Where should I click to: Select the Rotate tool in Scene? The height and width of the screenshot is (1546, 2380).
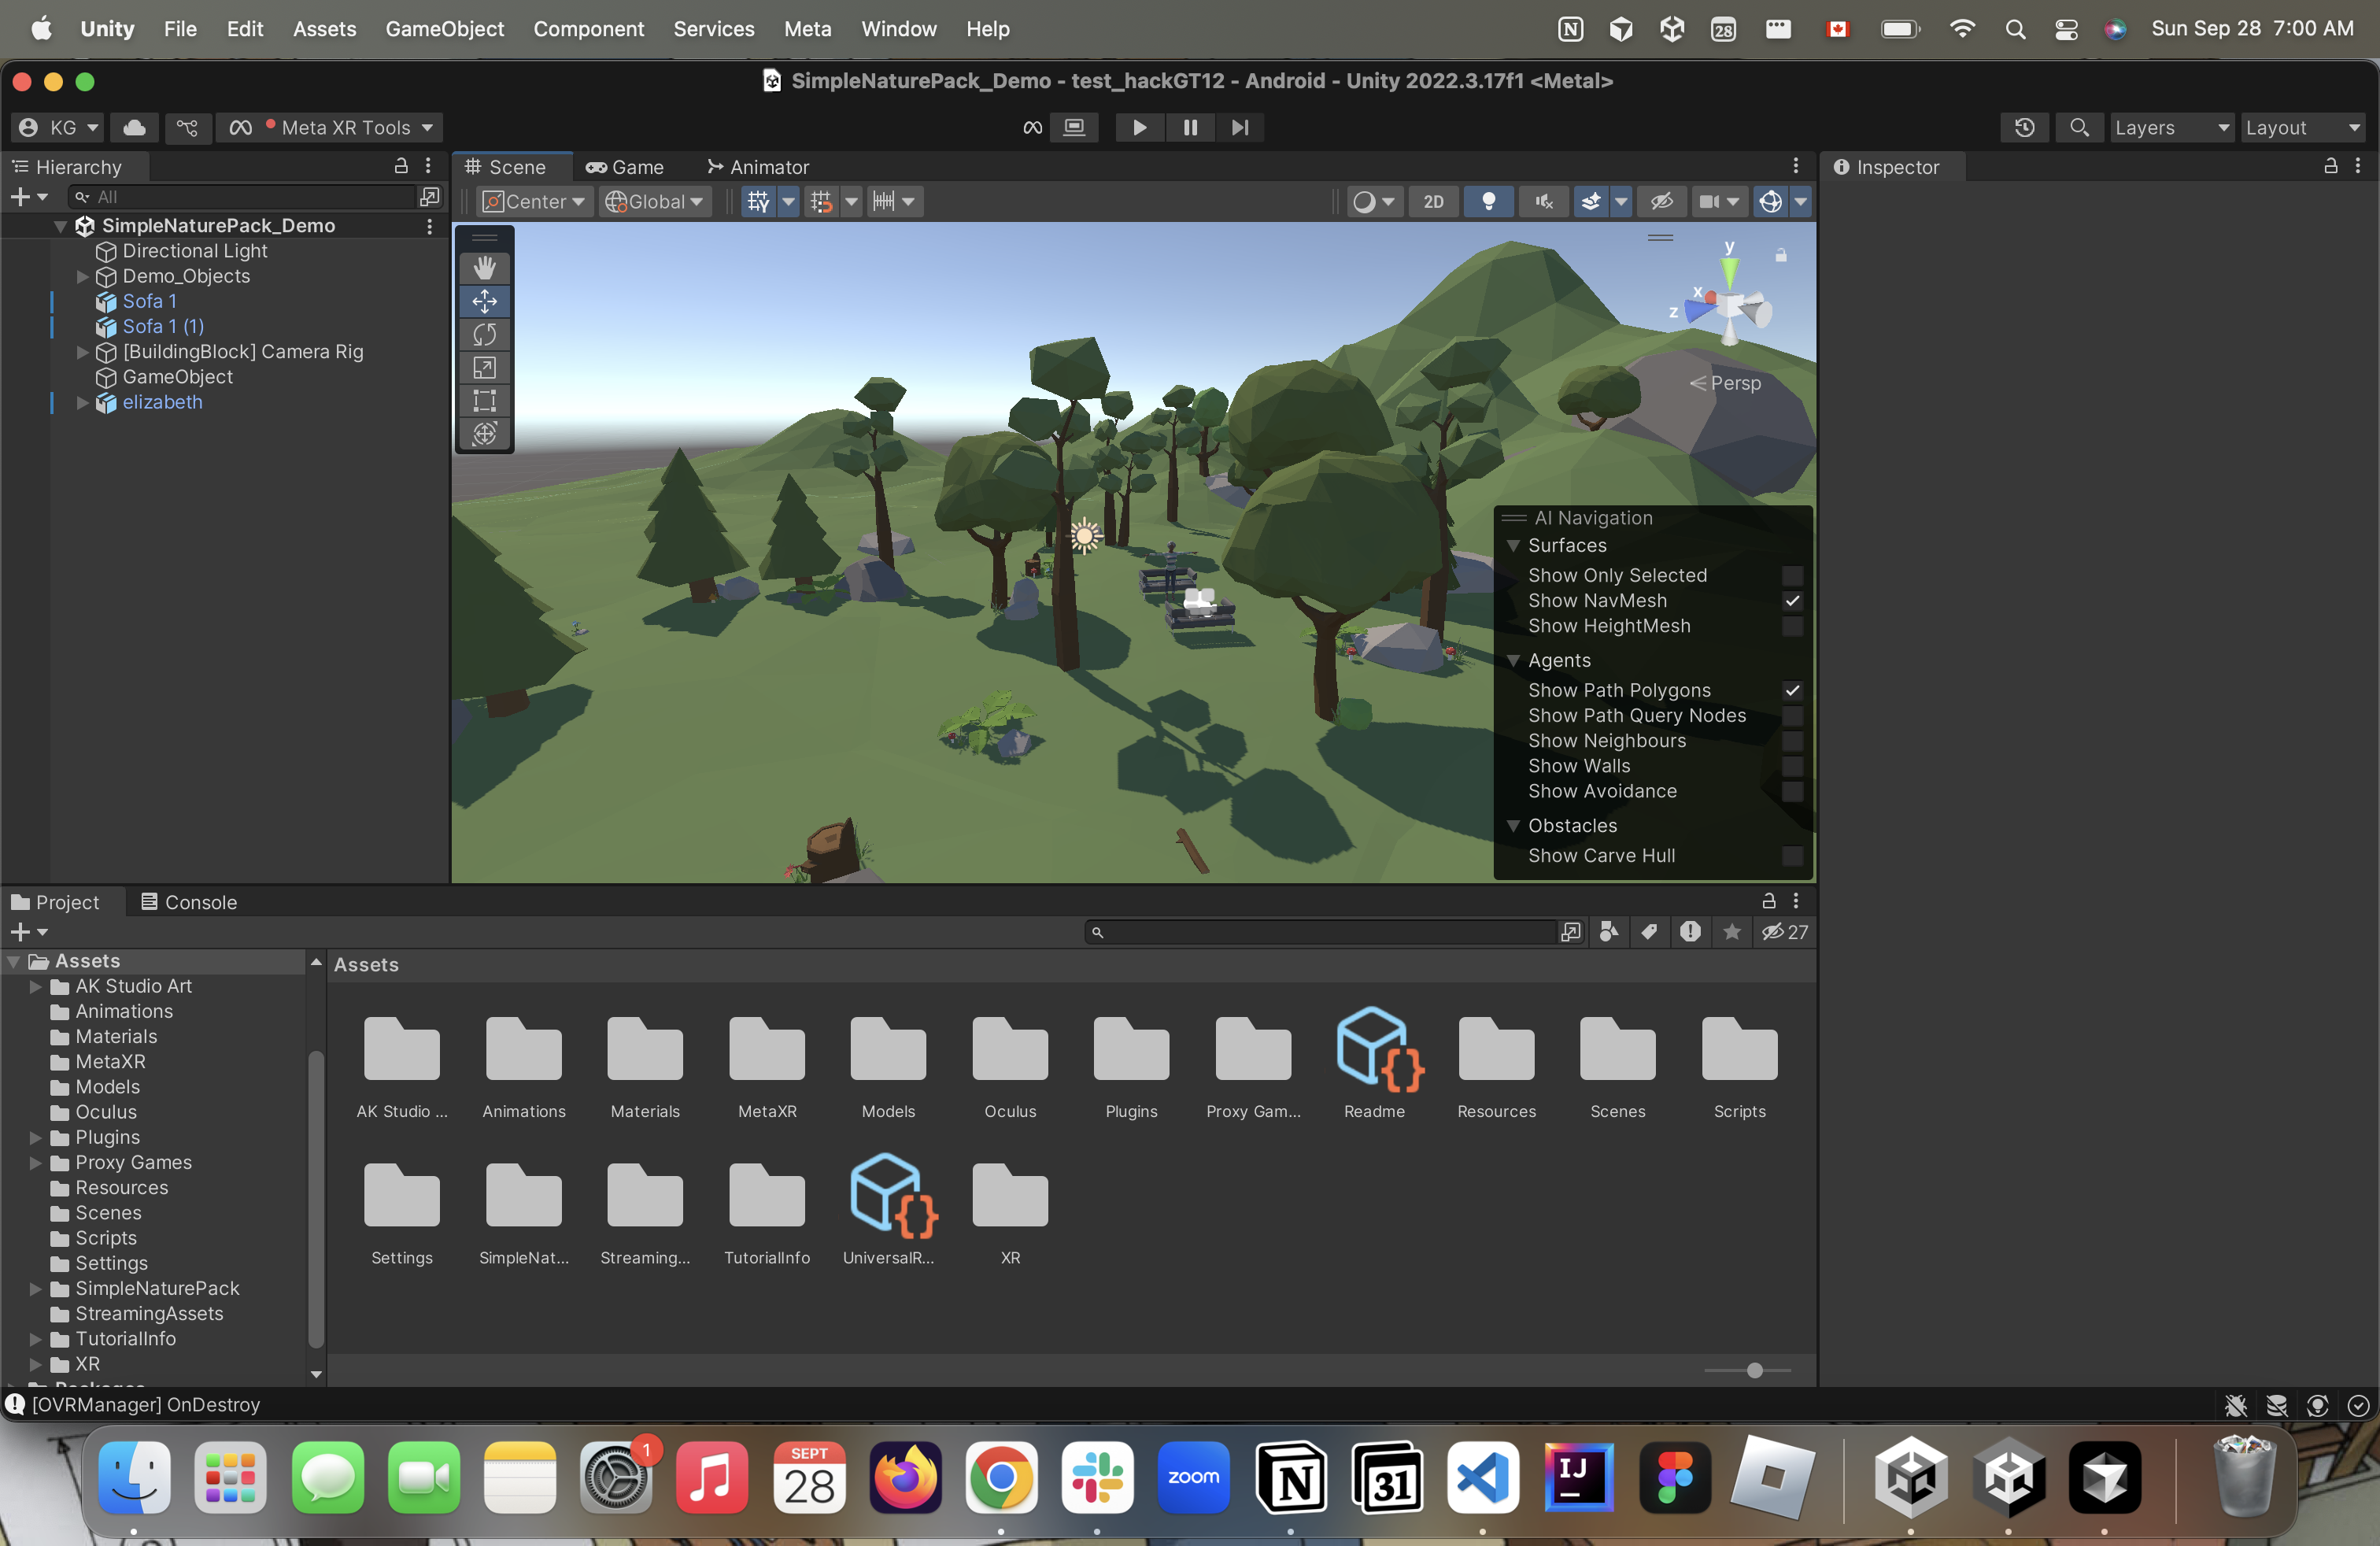(484, 334)
